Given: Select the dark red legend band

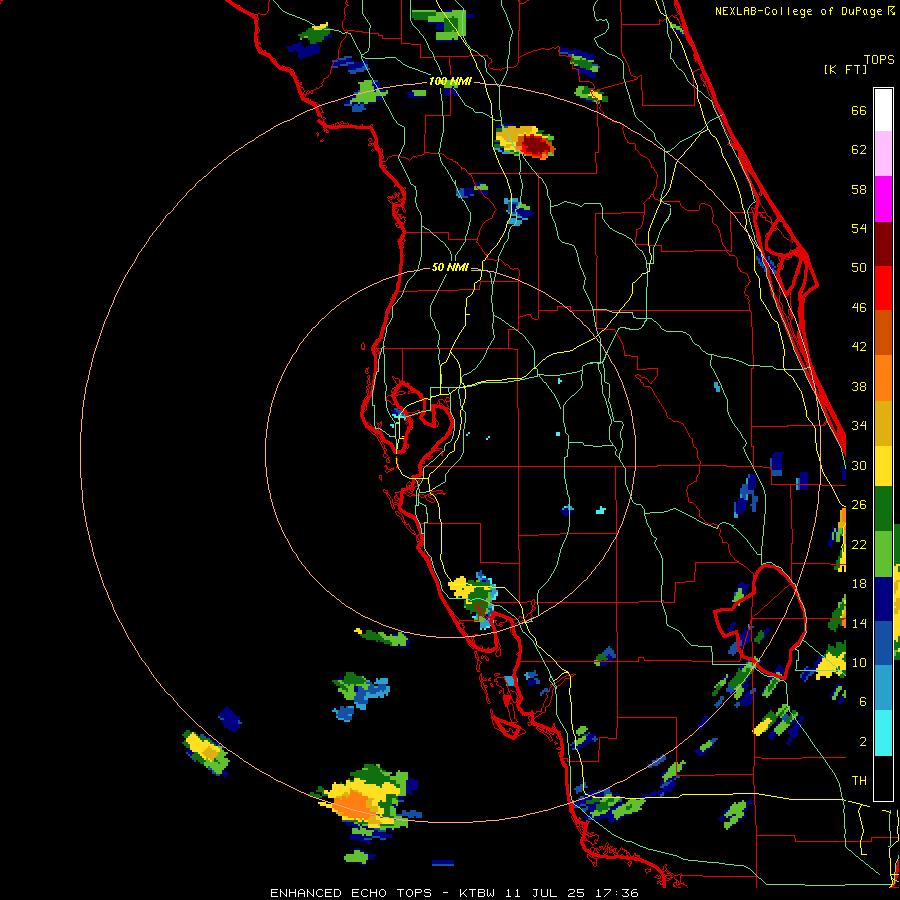Looking at the screenshot, I should (883, 244).
